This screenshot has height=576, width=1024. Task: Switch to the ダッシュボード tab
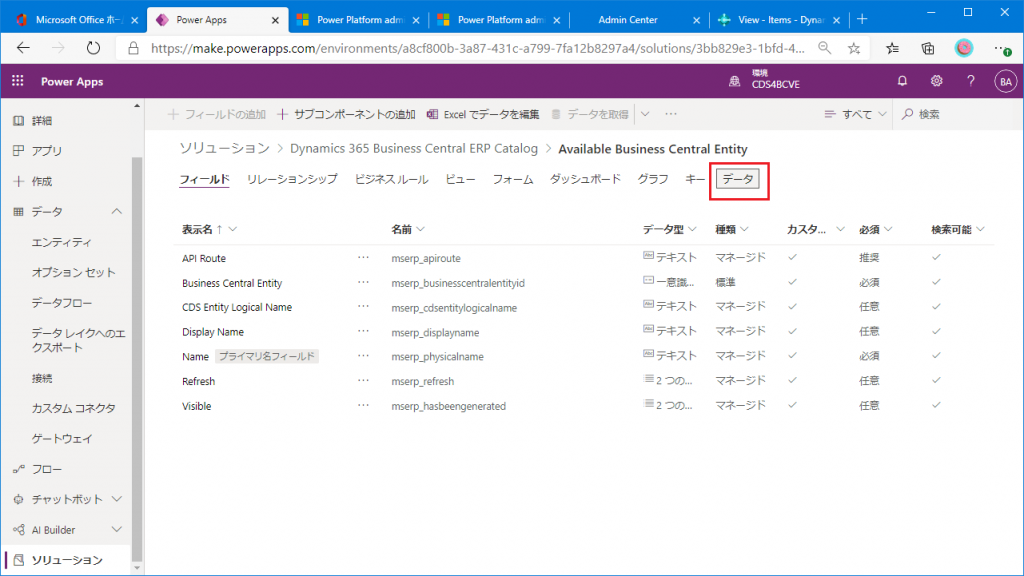585,179
